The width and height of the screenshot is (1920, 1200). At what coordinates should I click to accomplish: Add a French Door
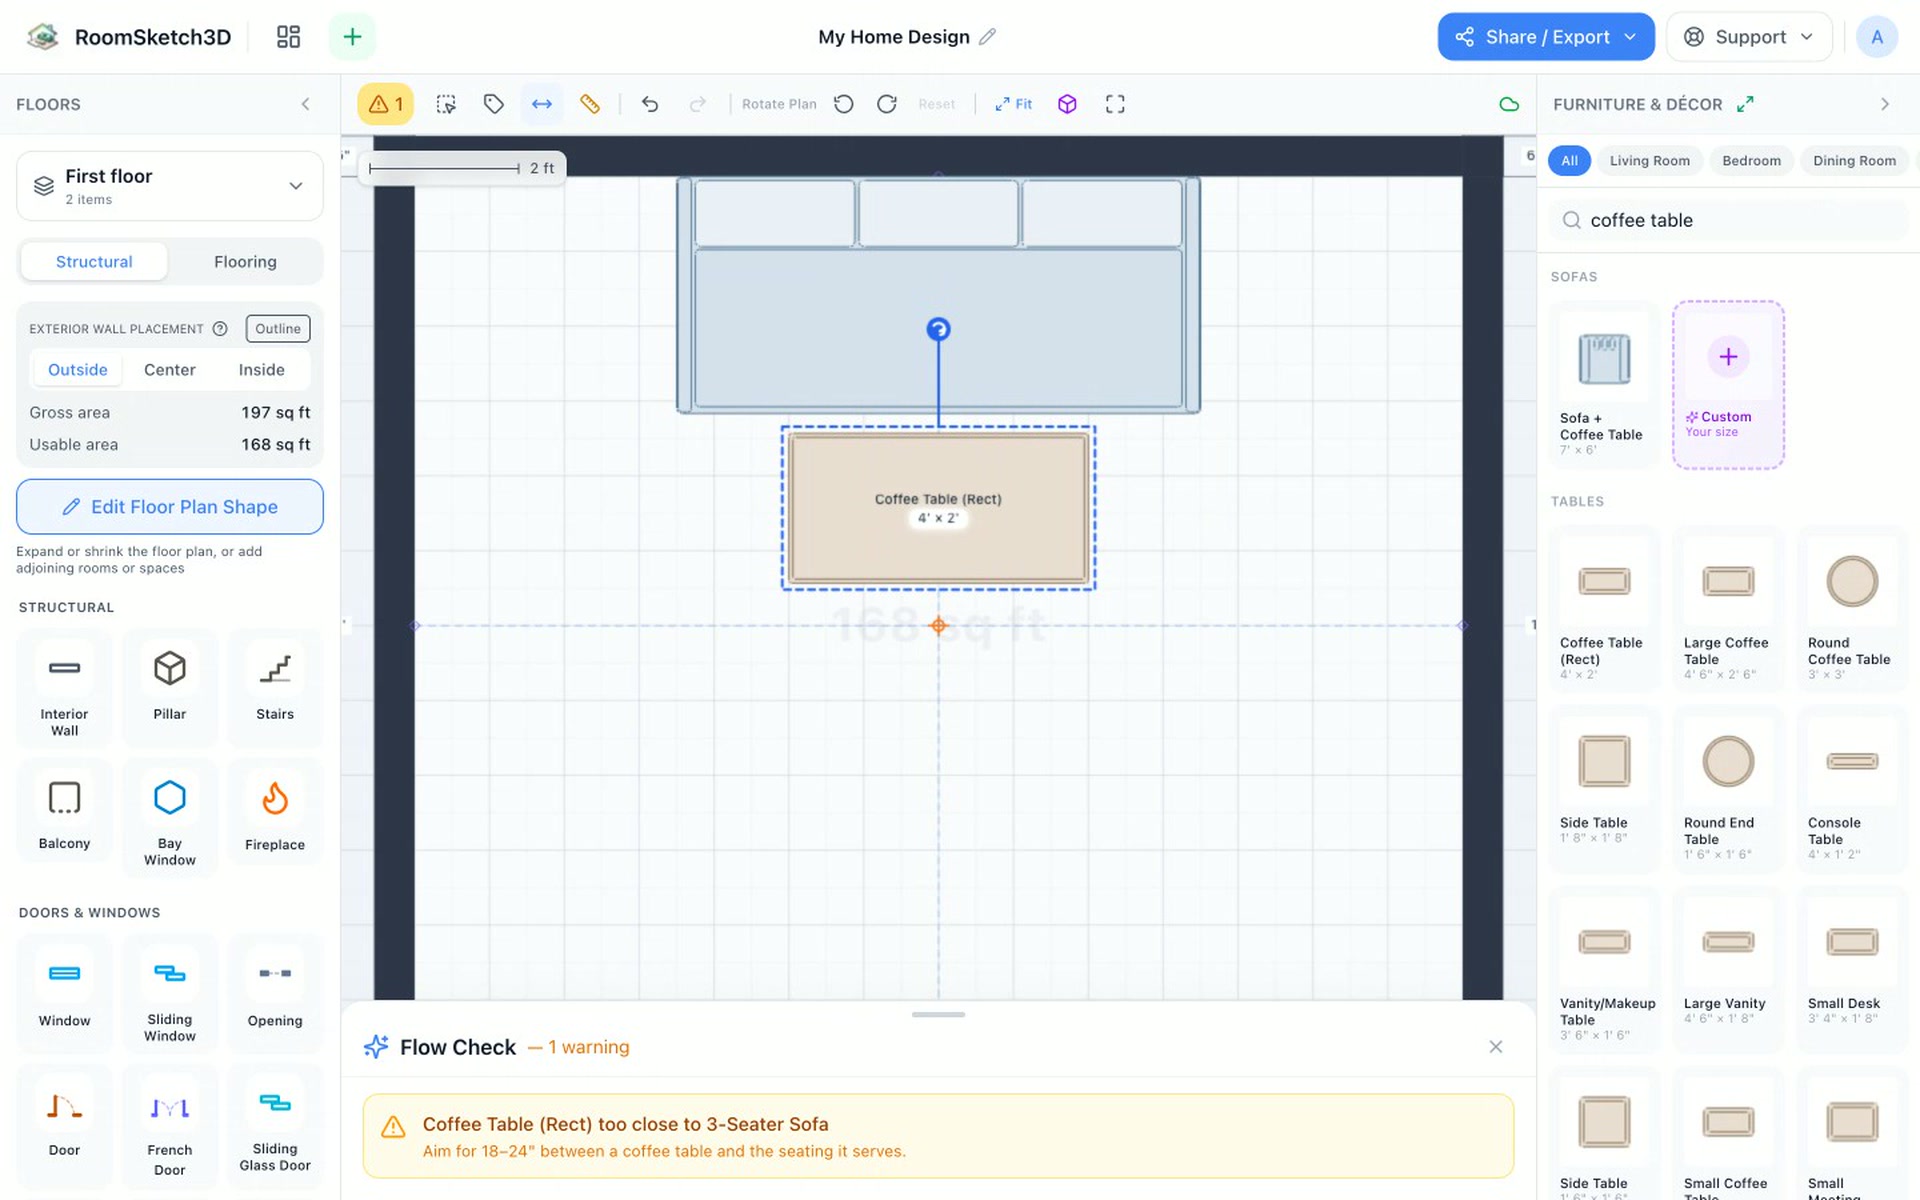[x=170, y=1126]
